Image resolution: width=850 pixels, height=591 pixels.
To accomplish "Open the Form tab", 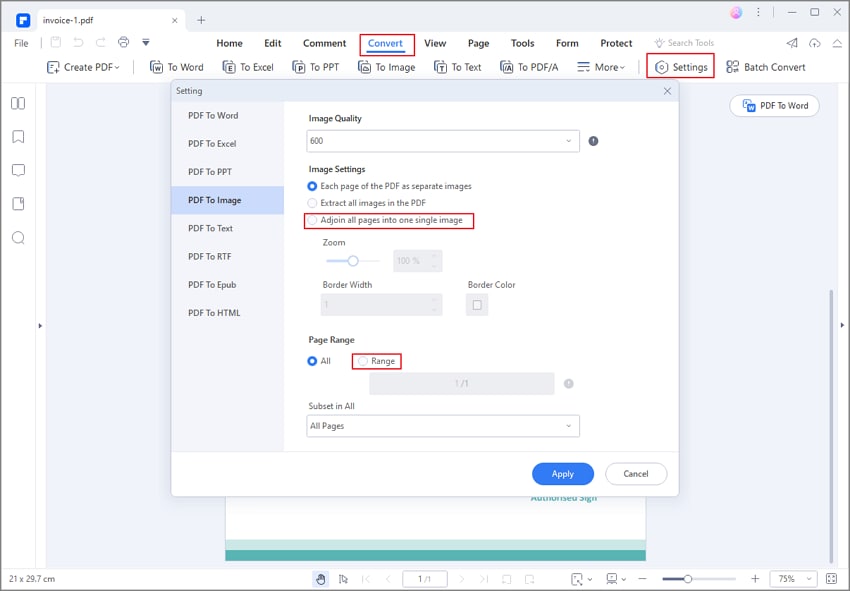I will click(567, 43).
